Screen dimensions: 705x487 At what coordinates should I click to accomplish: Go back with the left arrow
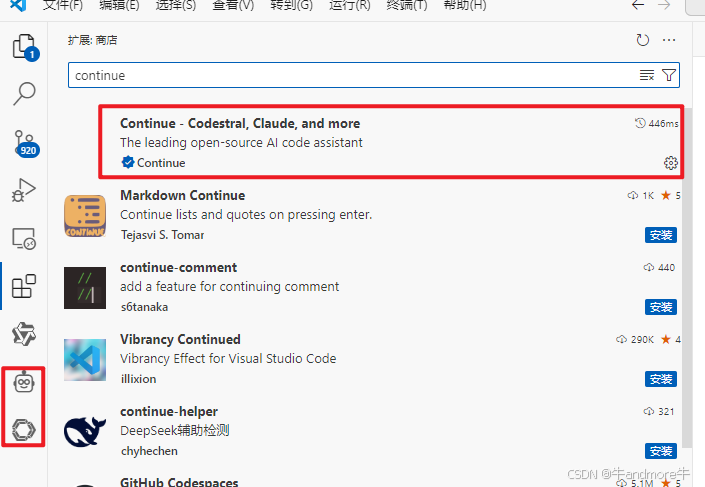coord(638,5)
